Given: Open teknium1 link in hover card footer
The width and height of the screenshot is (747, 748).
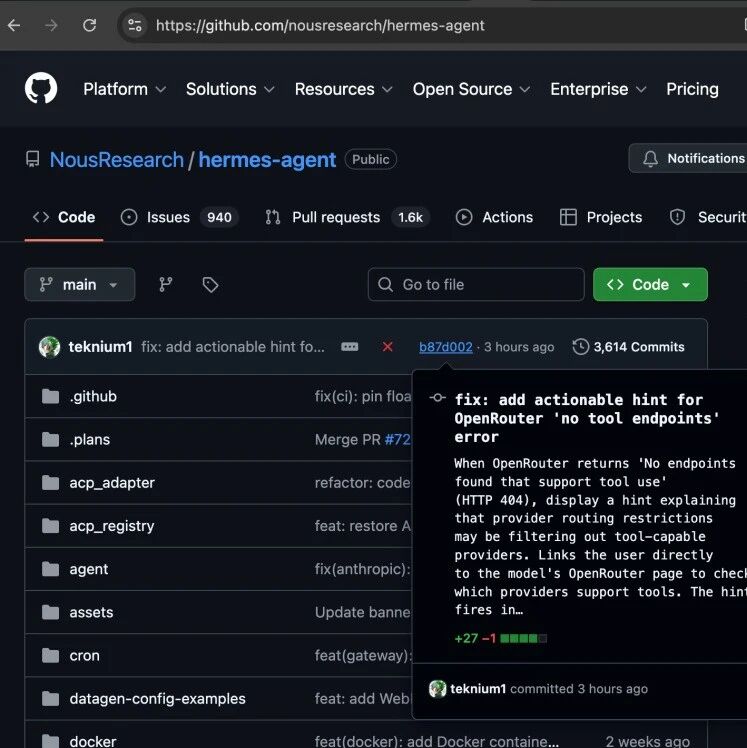Looking at the screenshot, I should [478, 689].
